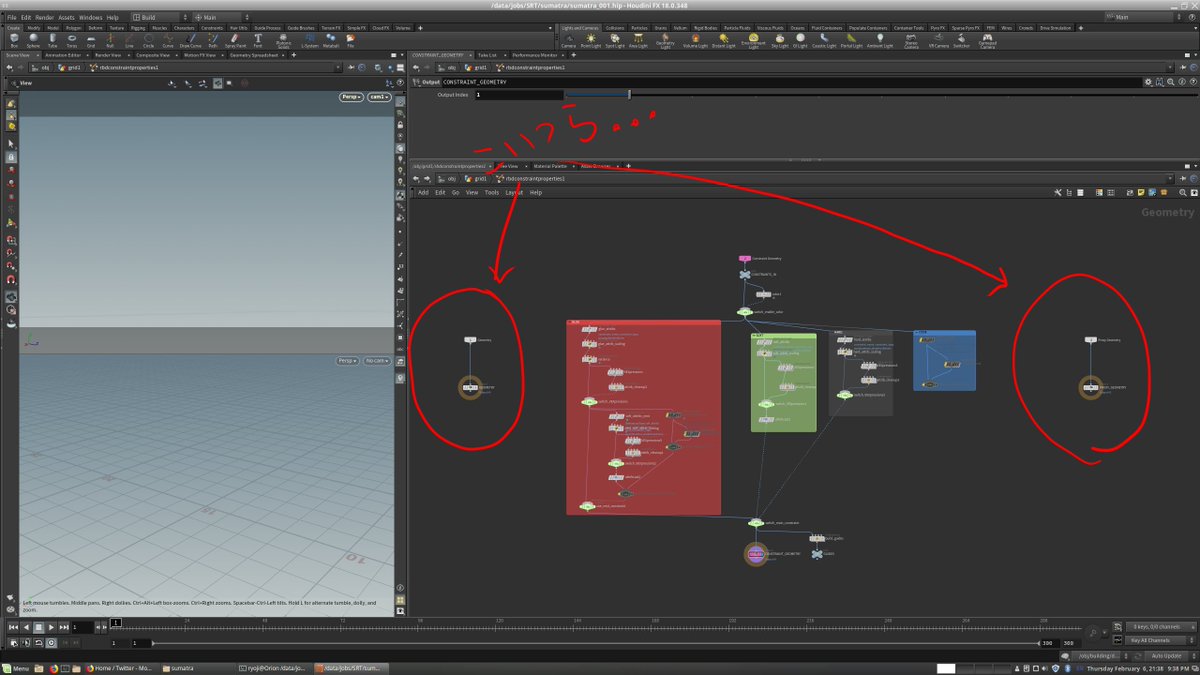Open the Layout menu in the network editor
Image resolution: width=1200 pixels, height=675 pixels.
tap(514, 192)
